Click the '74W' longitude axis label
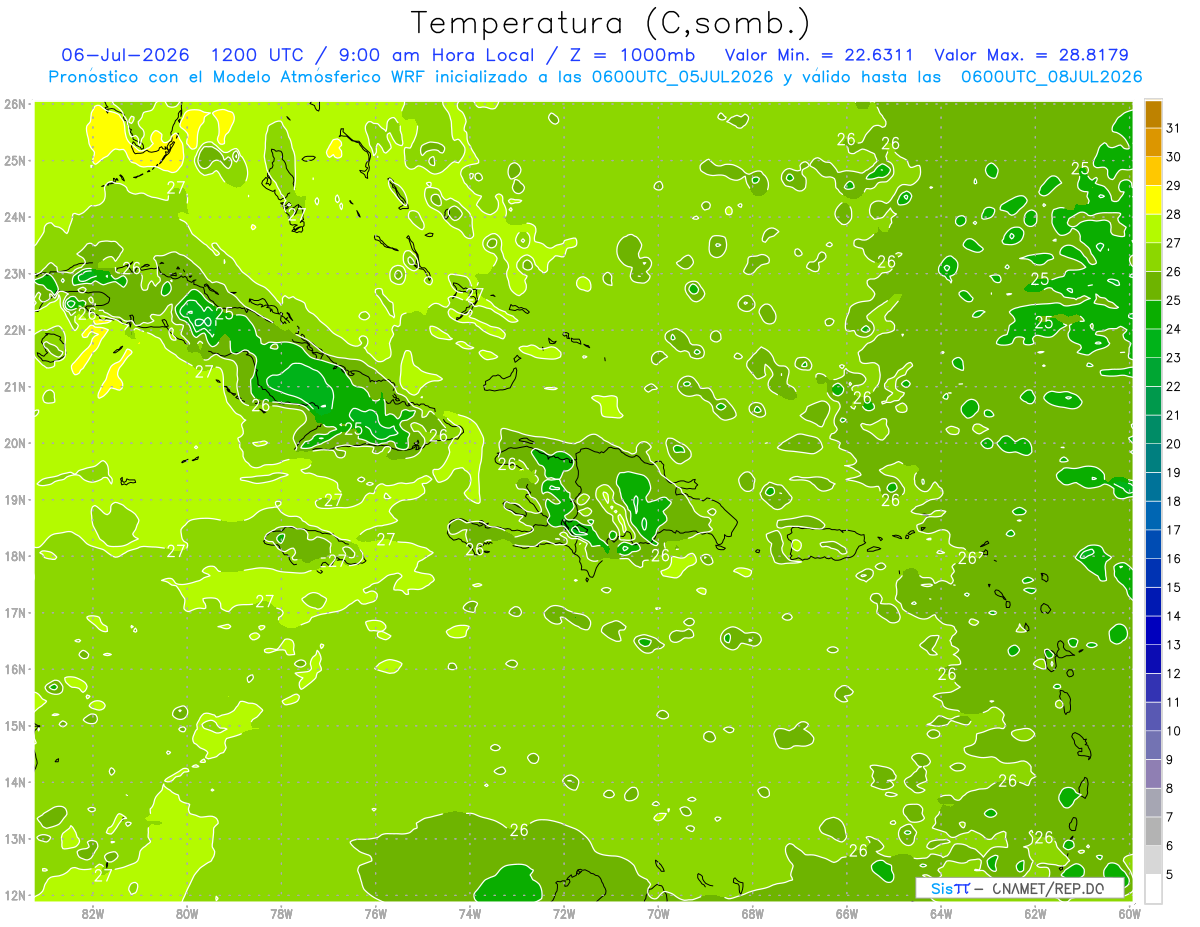The image size is (1200, 927). coord(470,913)
